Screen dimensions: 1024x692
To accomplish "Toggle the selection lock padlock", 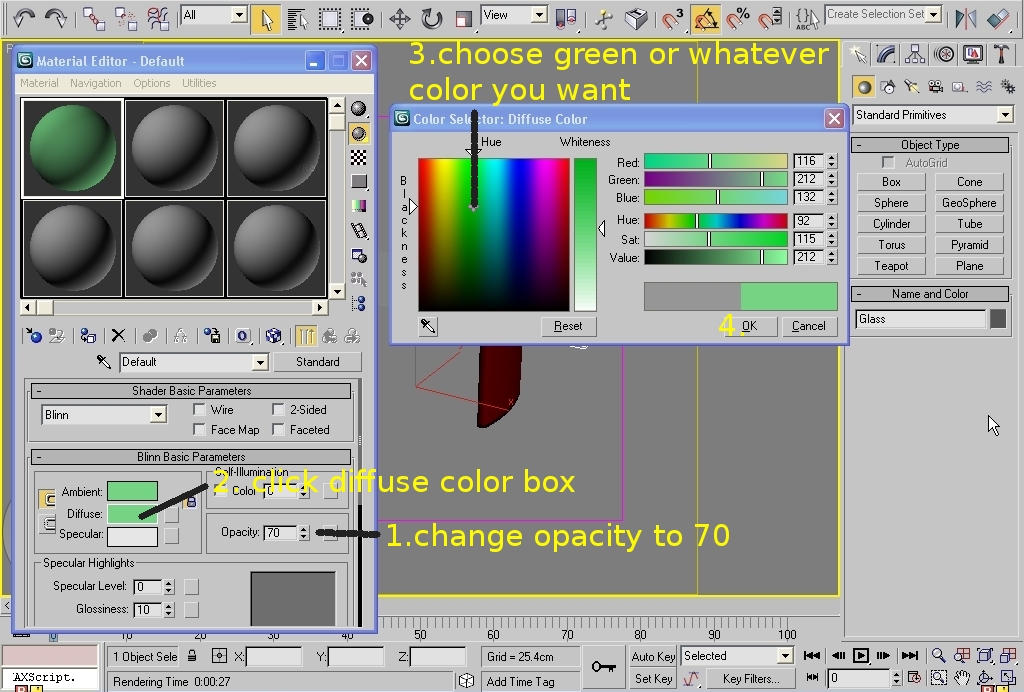I will point(192,655).
